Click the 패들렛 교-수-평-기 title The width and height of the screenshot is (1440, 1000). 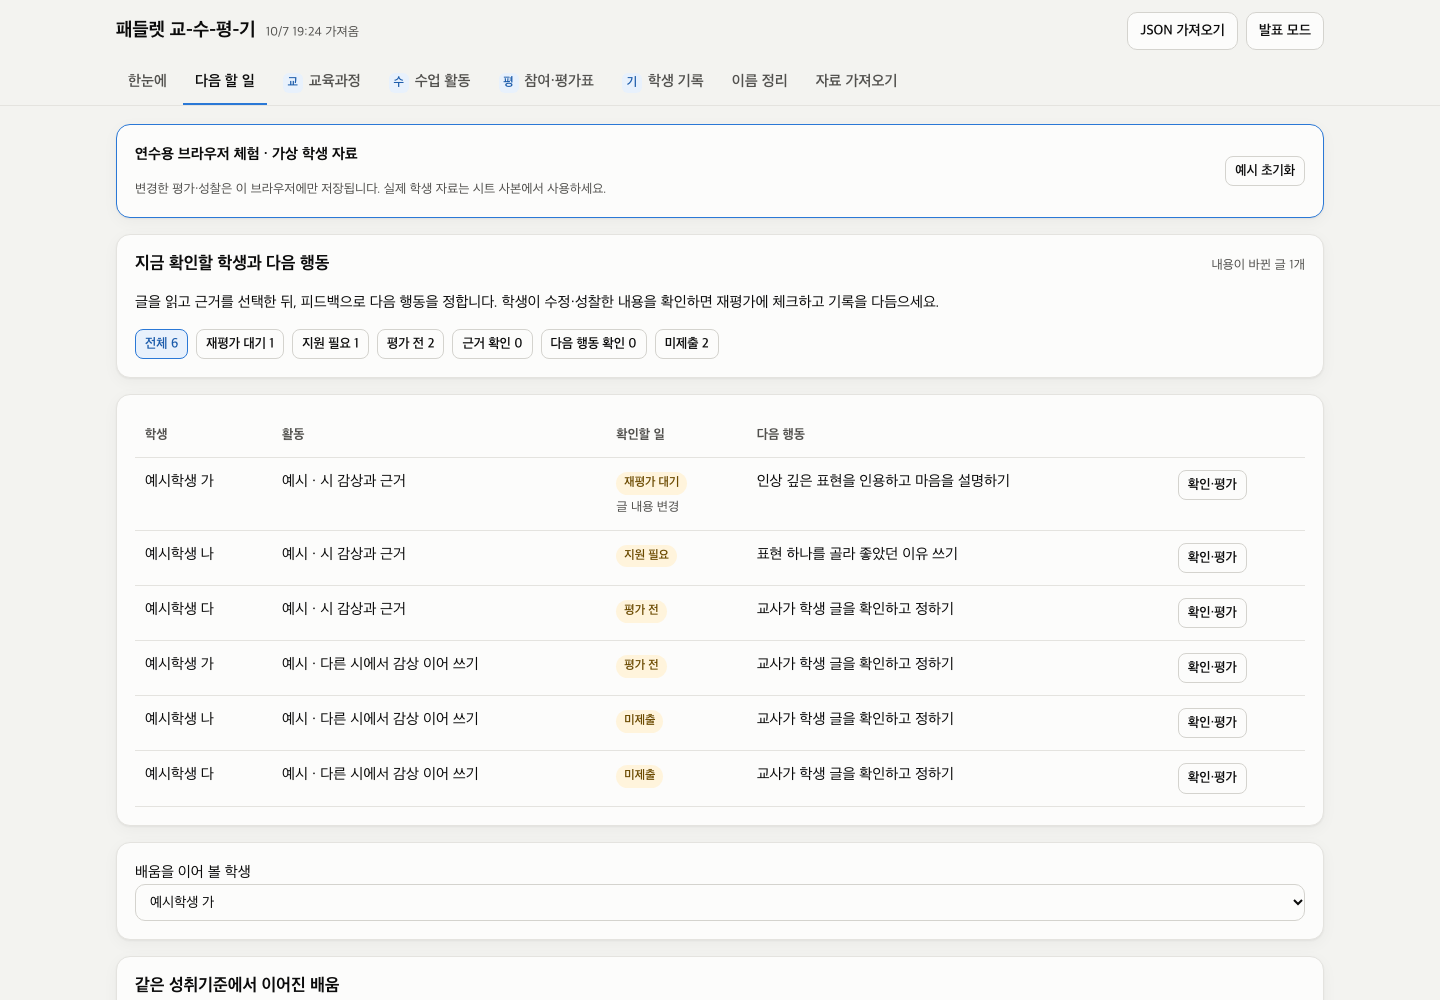(x=186, y=30)
